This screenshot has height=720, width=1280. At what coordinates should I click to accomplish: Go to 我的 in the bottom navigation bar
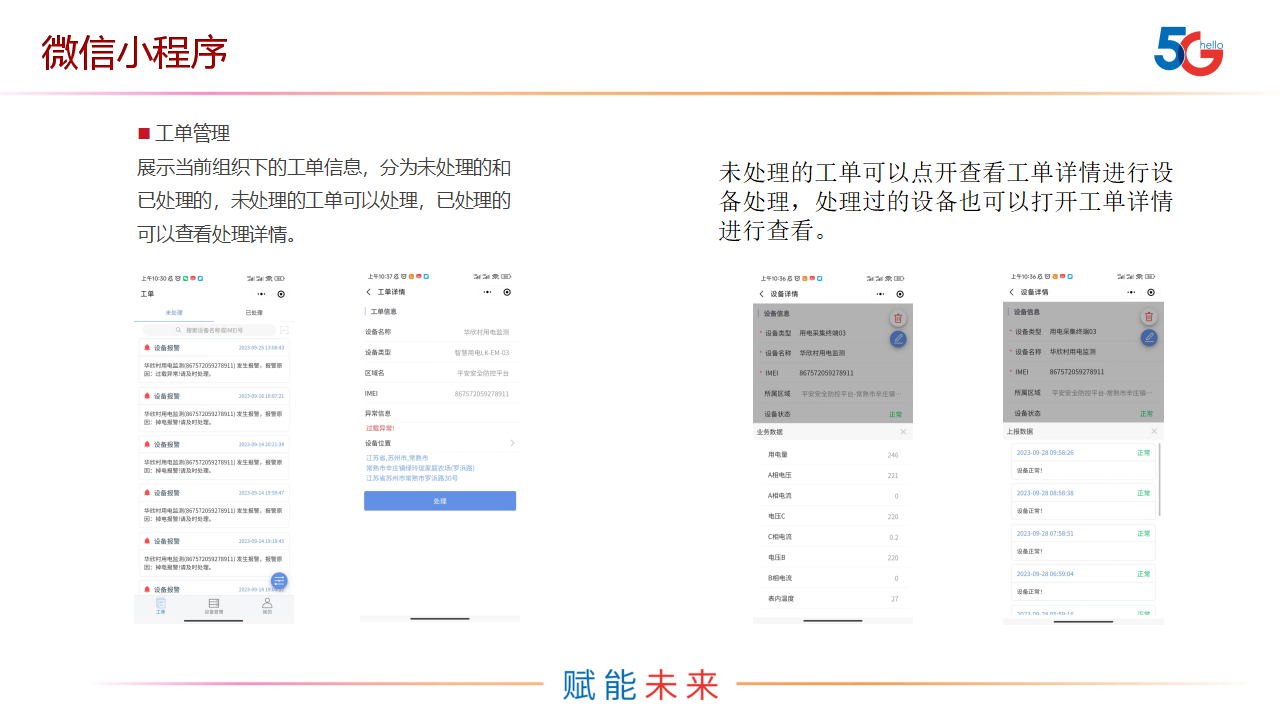(267, 605)
